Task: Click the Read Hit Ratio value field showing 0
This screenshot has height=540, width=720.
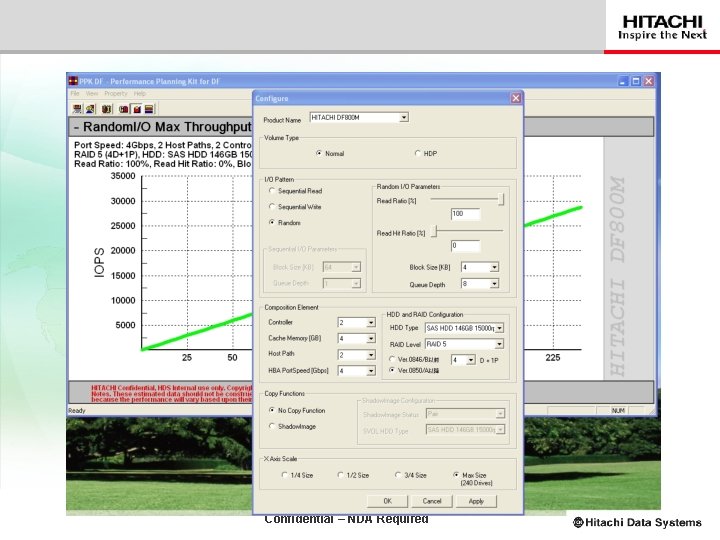Action: [465, 246]
